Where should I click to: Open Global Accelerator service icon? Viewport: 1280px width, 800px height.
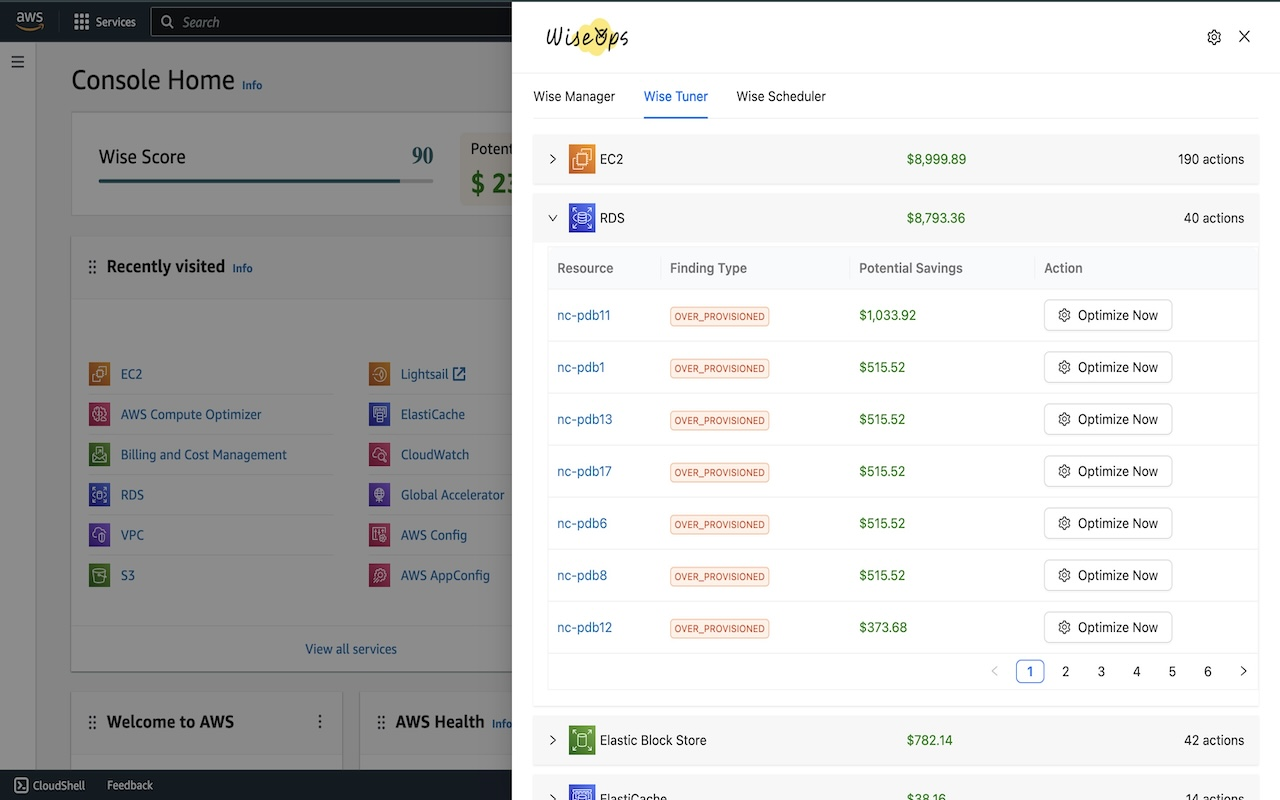(379, 495)
